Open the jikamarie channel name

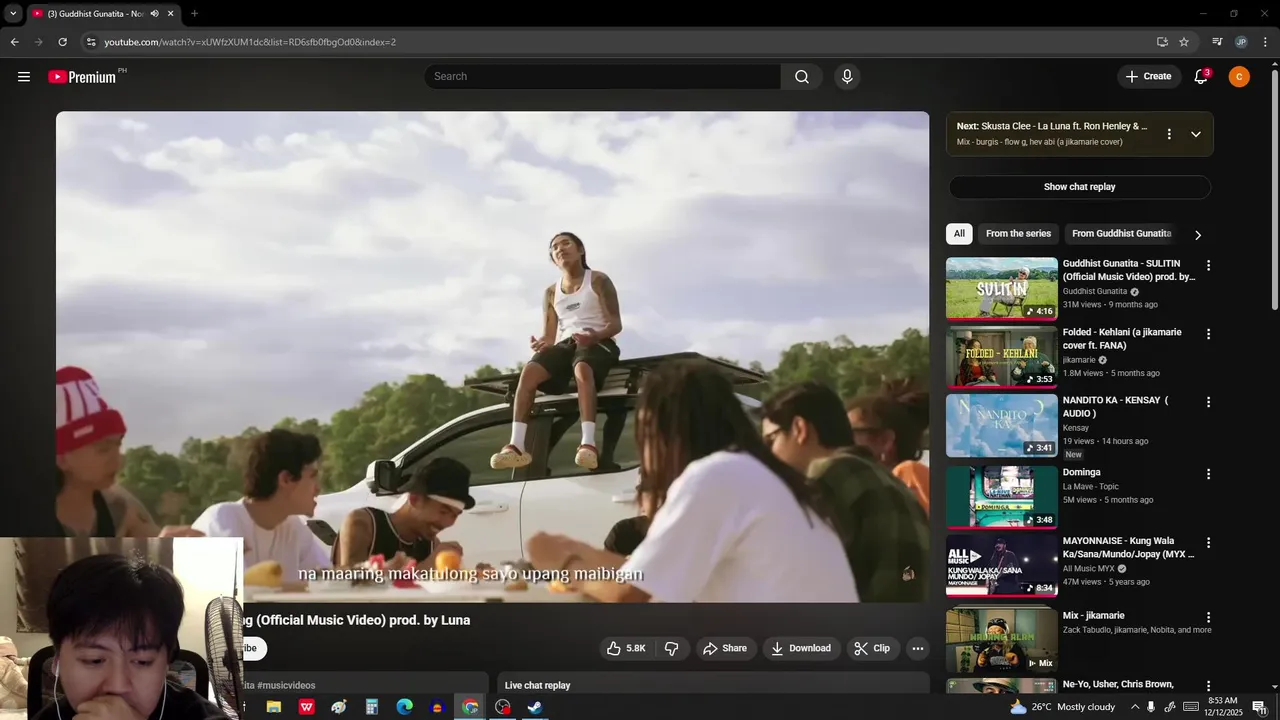point(1079,360)
